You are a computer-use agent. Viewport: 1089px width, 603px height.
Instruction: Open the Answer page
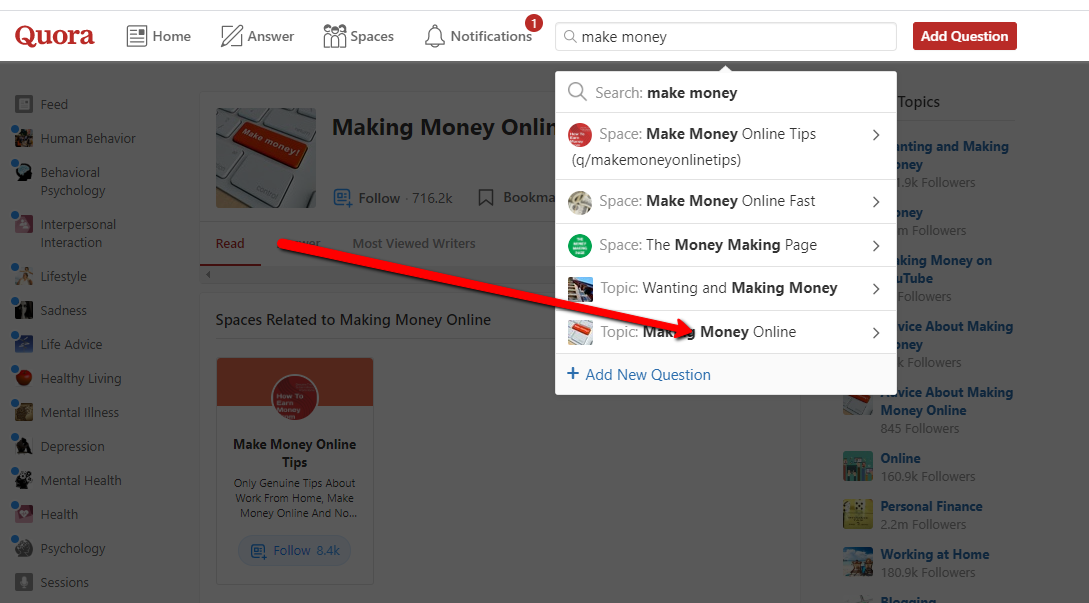pos(257,36)
